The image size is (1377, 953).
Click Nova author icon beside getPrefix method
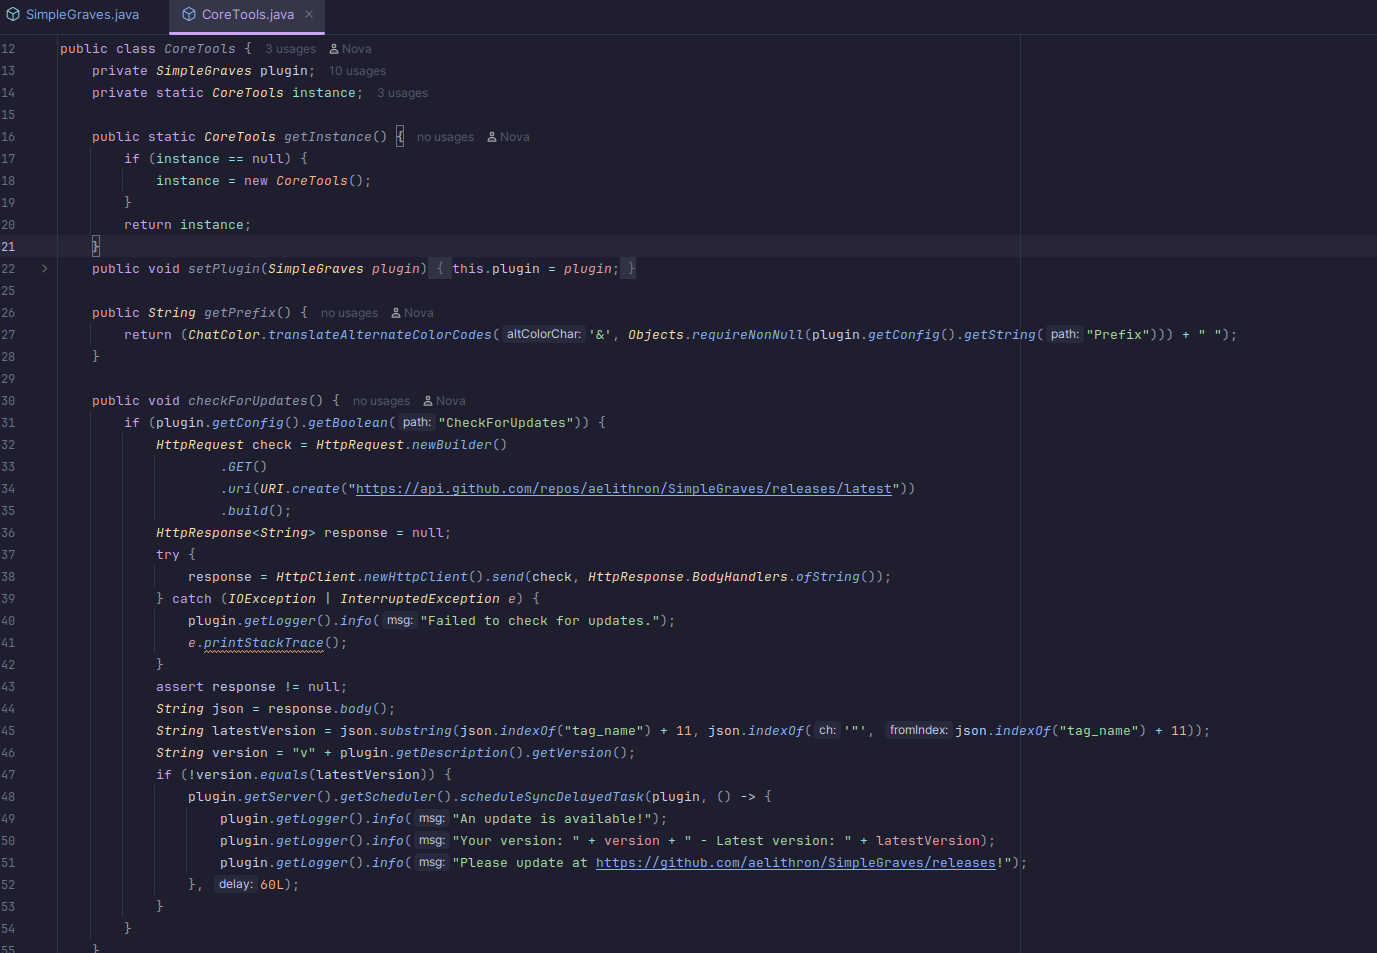click(x=396, y=313)
